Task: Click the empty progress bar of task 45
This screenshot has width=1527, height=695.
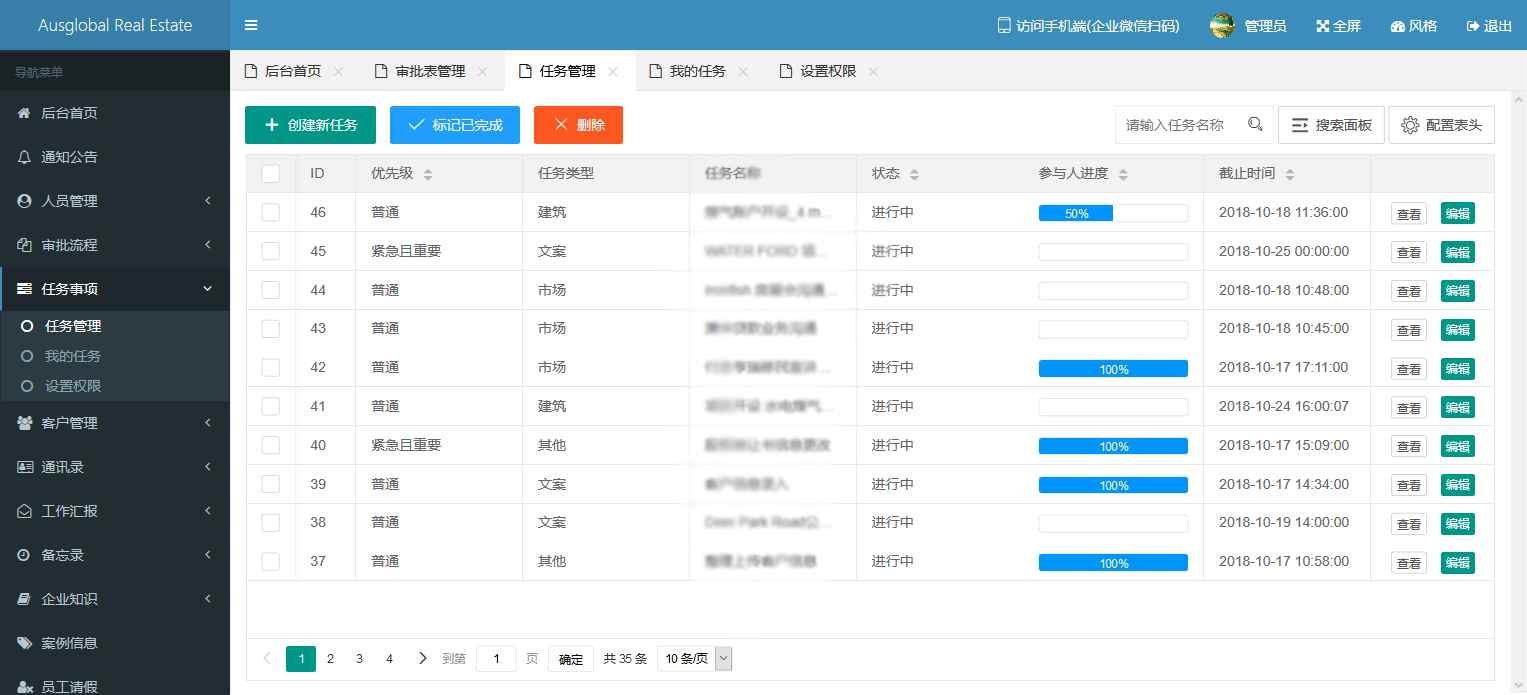Action: click(1113, 252)
